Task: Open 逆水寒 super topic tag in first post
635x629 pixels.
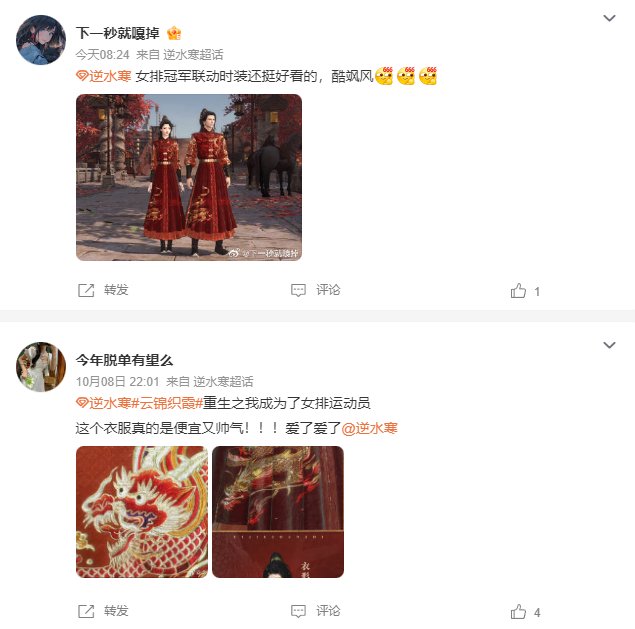Action: click(104, 76)
